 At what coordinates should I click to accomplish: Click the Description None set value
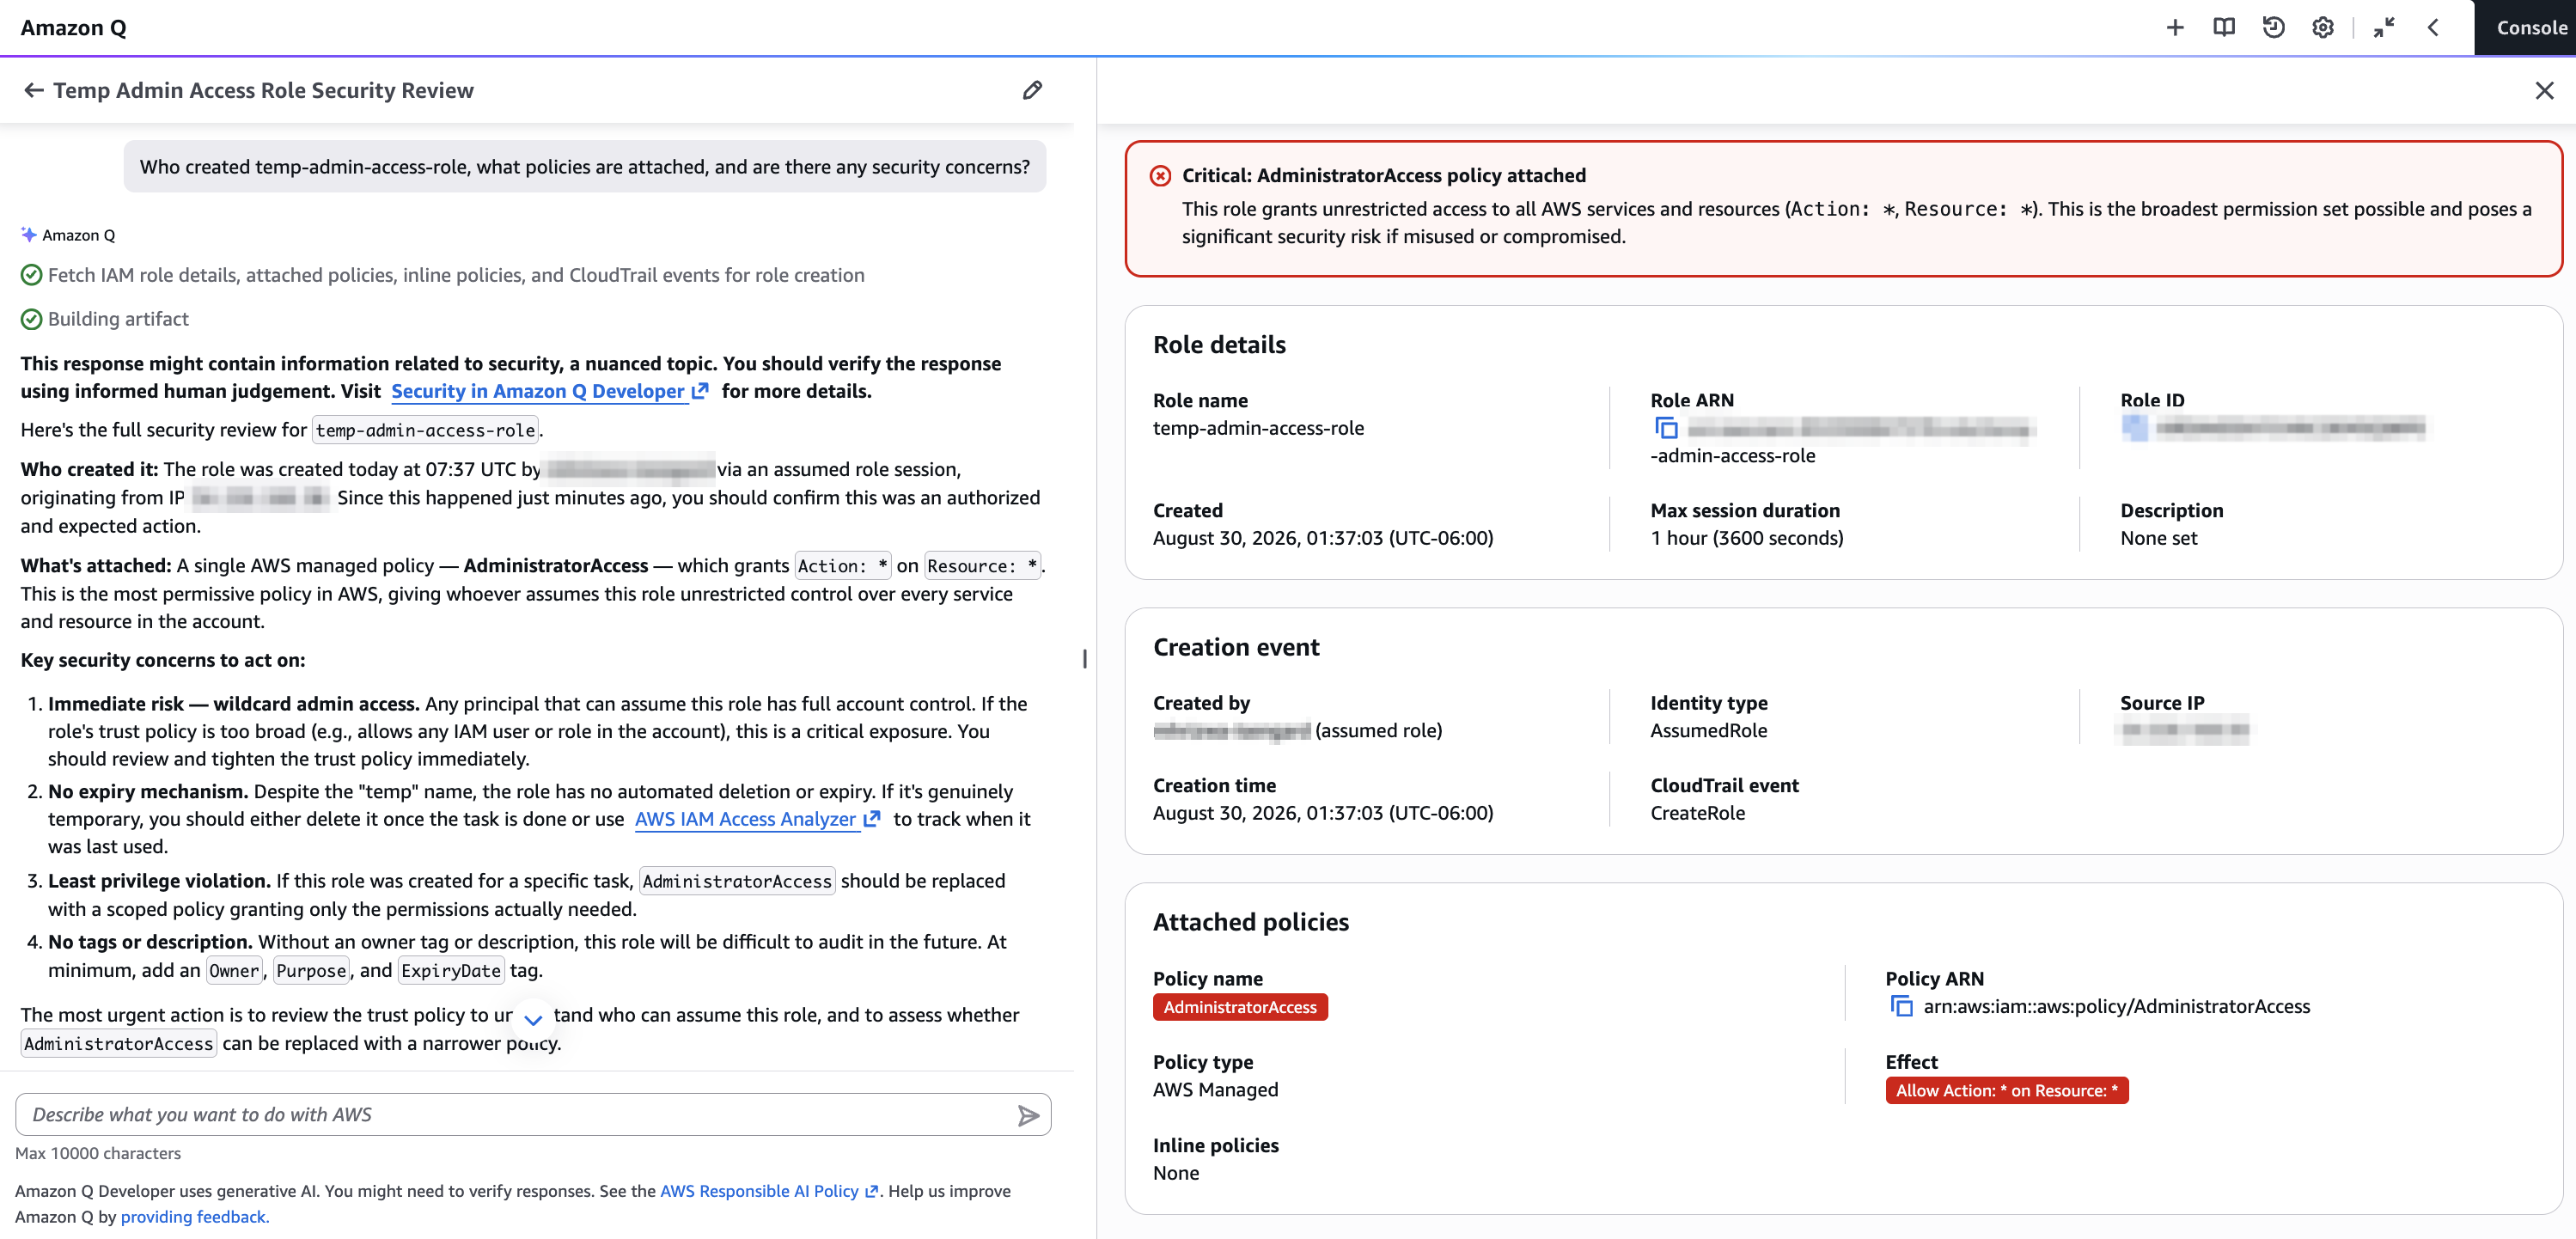[x=2159, y=538]
